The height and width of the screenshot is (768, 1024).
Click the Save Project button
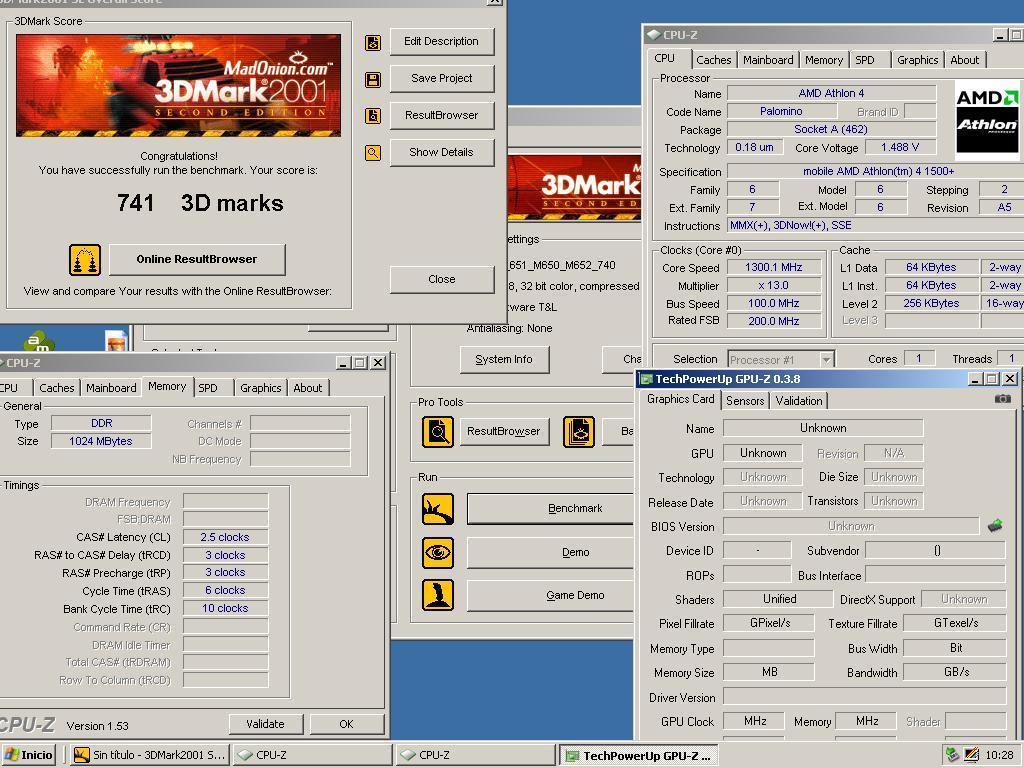point(441,78)
